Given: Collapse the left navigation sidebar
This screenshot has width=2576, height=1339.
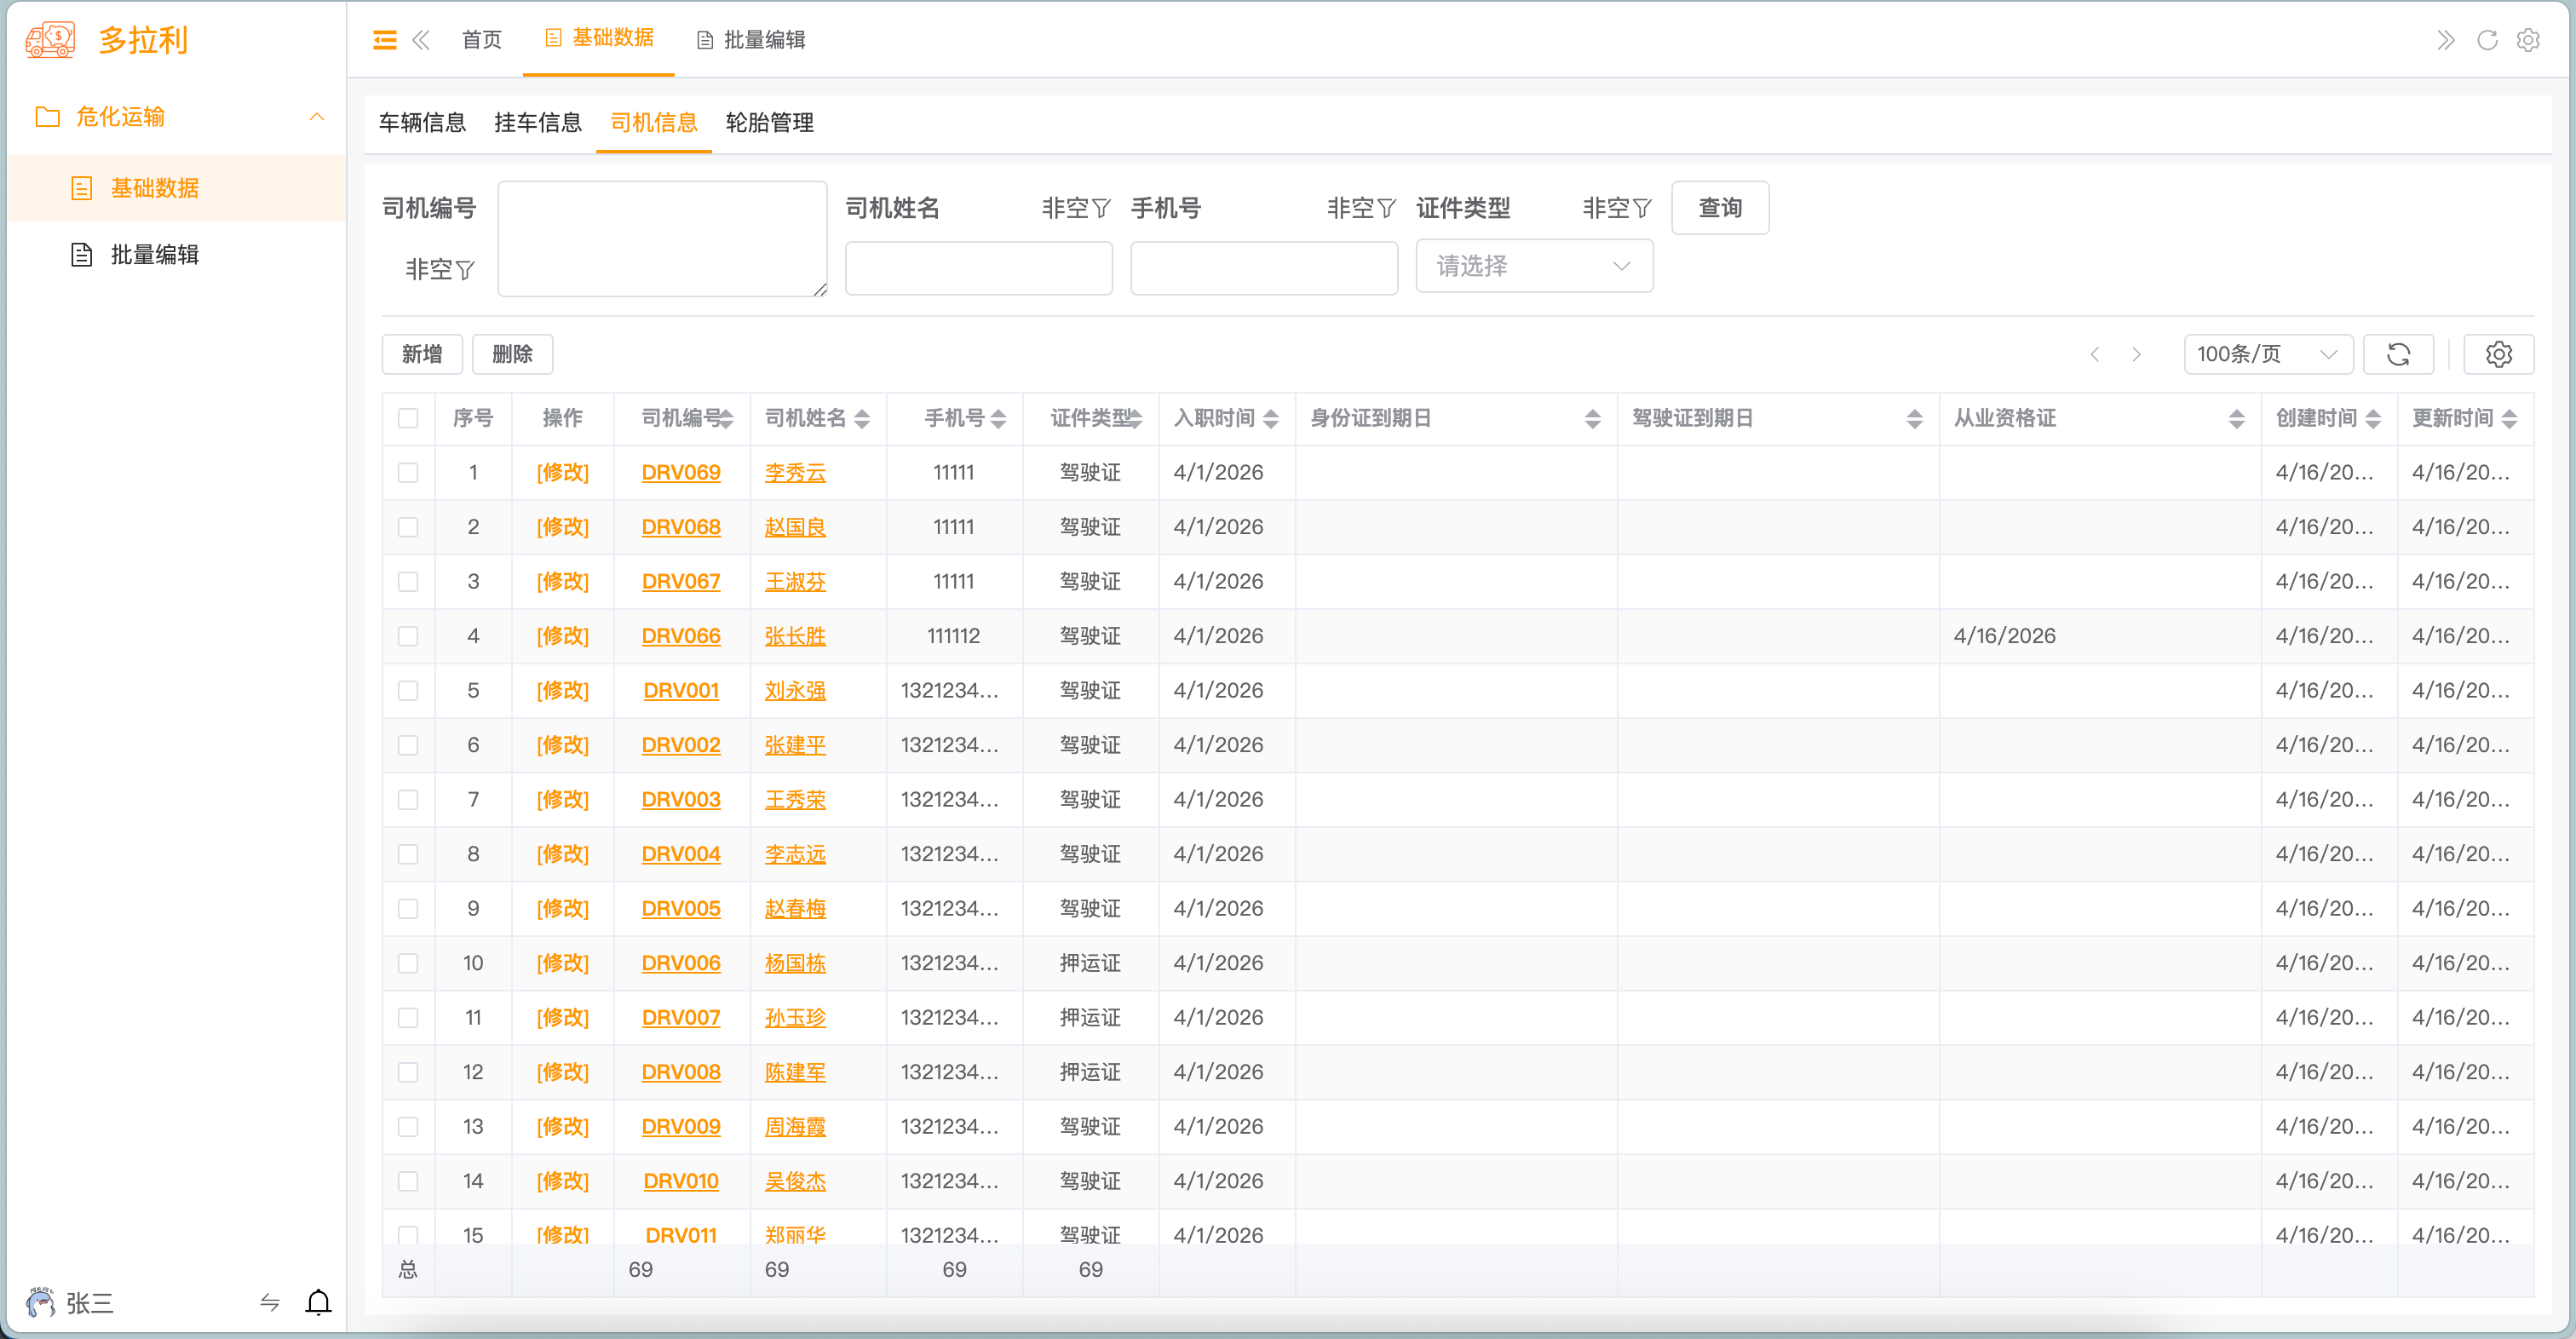Looking at the screenshot, I should pos(384,38).
